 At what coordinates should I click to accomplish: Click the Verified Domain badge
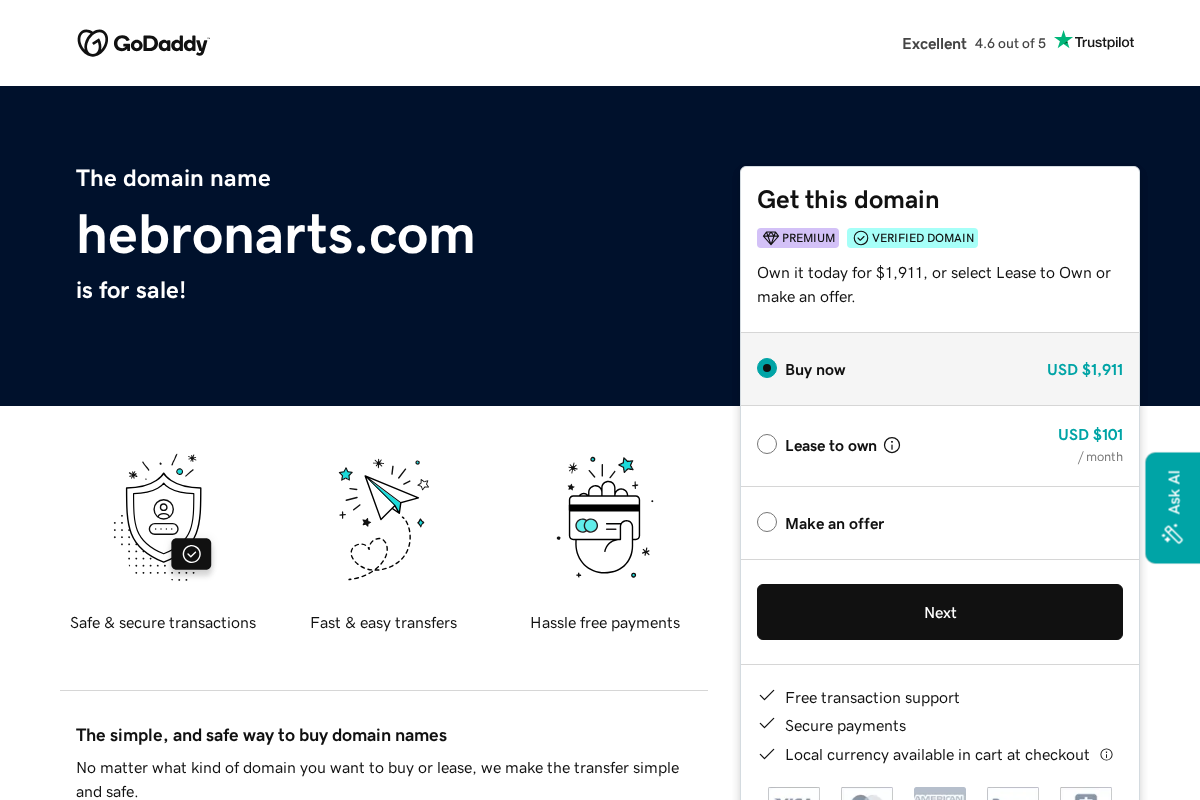coord(912,238)
